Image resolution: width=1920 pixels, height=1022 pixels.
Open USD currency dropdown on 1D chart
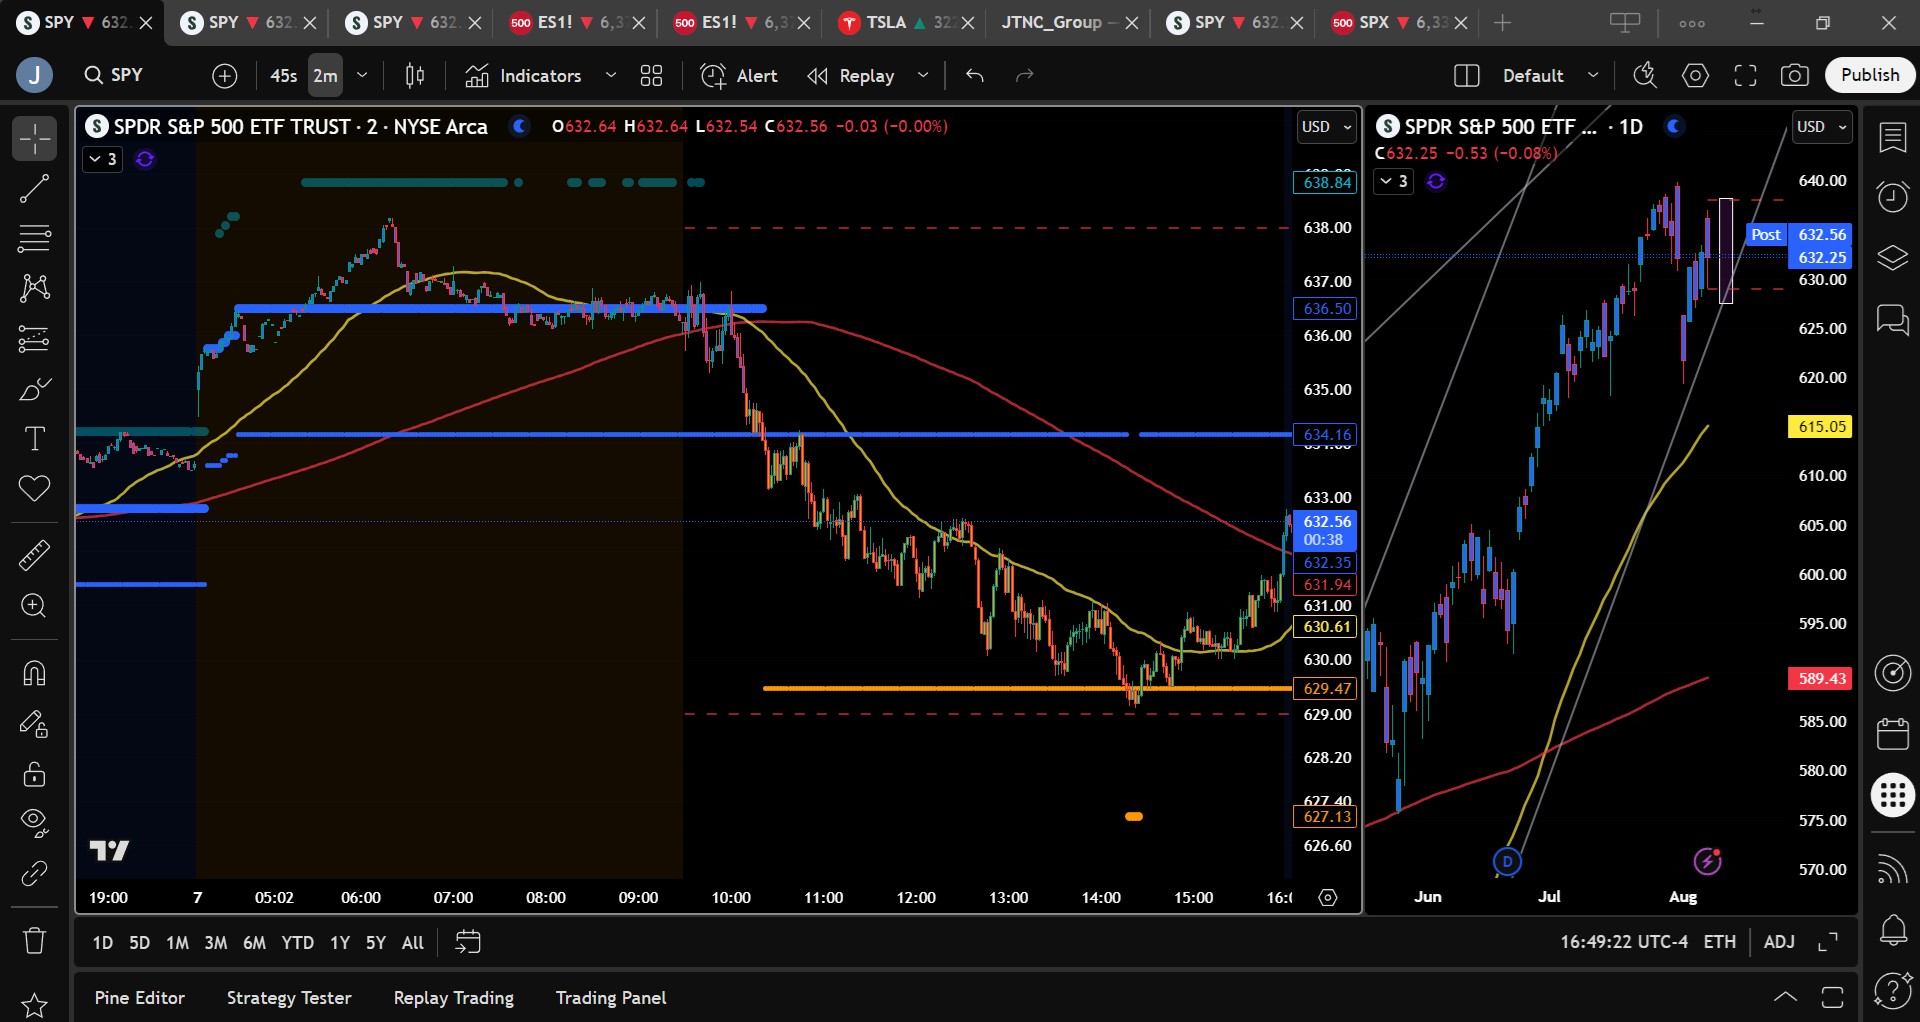[x=1821, y=127]
